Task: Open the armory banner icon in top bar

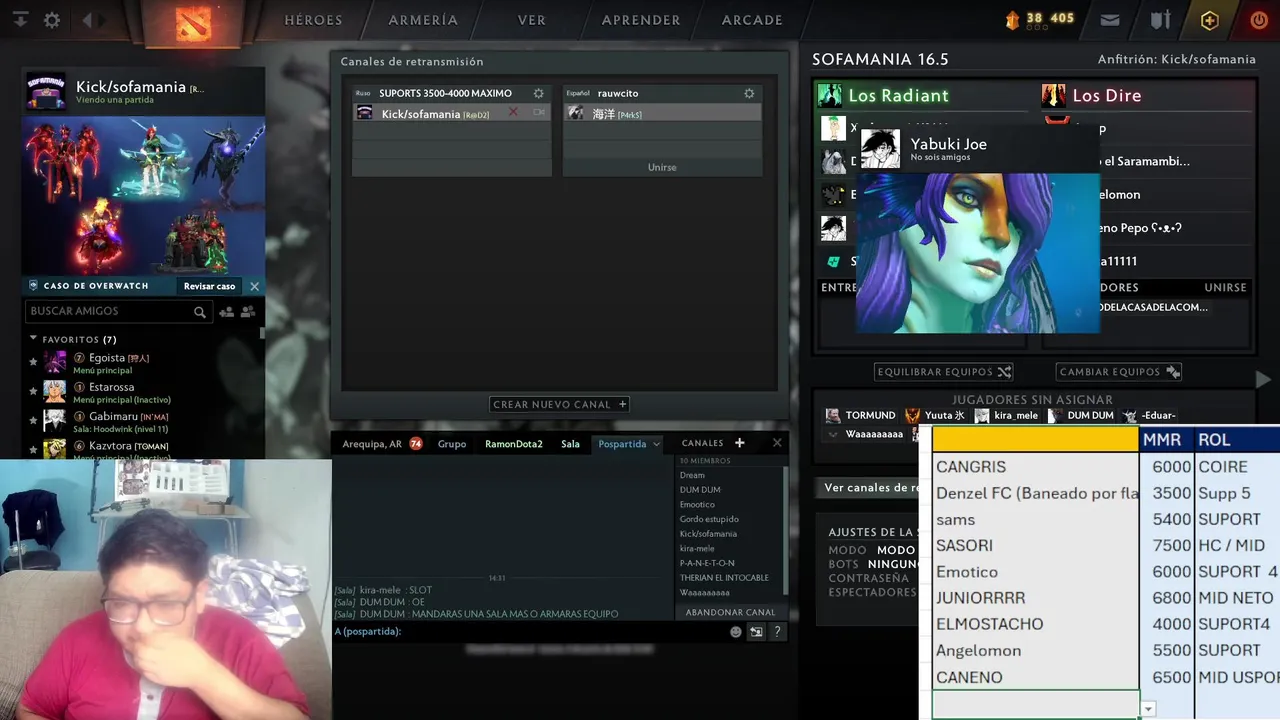Action: pyautogui.click(x=1160, y=20)
